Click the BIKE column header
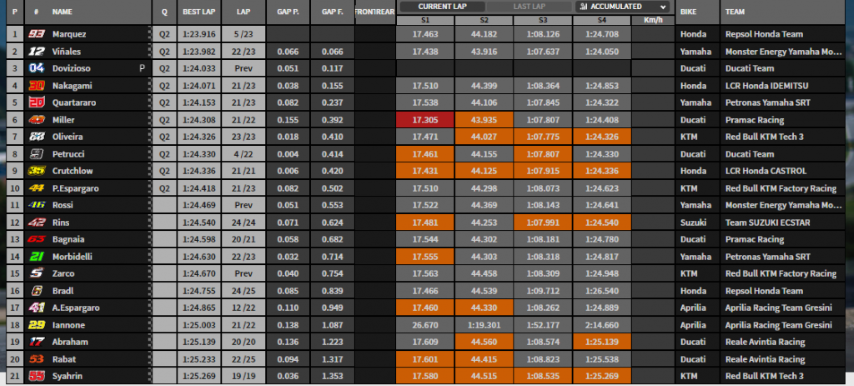Viewport: 854px width, 386px height. (x=698, y=12)
